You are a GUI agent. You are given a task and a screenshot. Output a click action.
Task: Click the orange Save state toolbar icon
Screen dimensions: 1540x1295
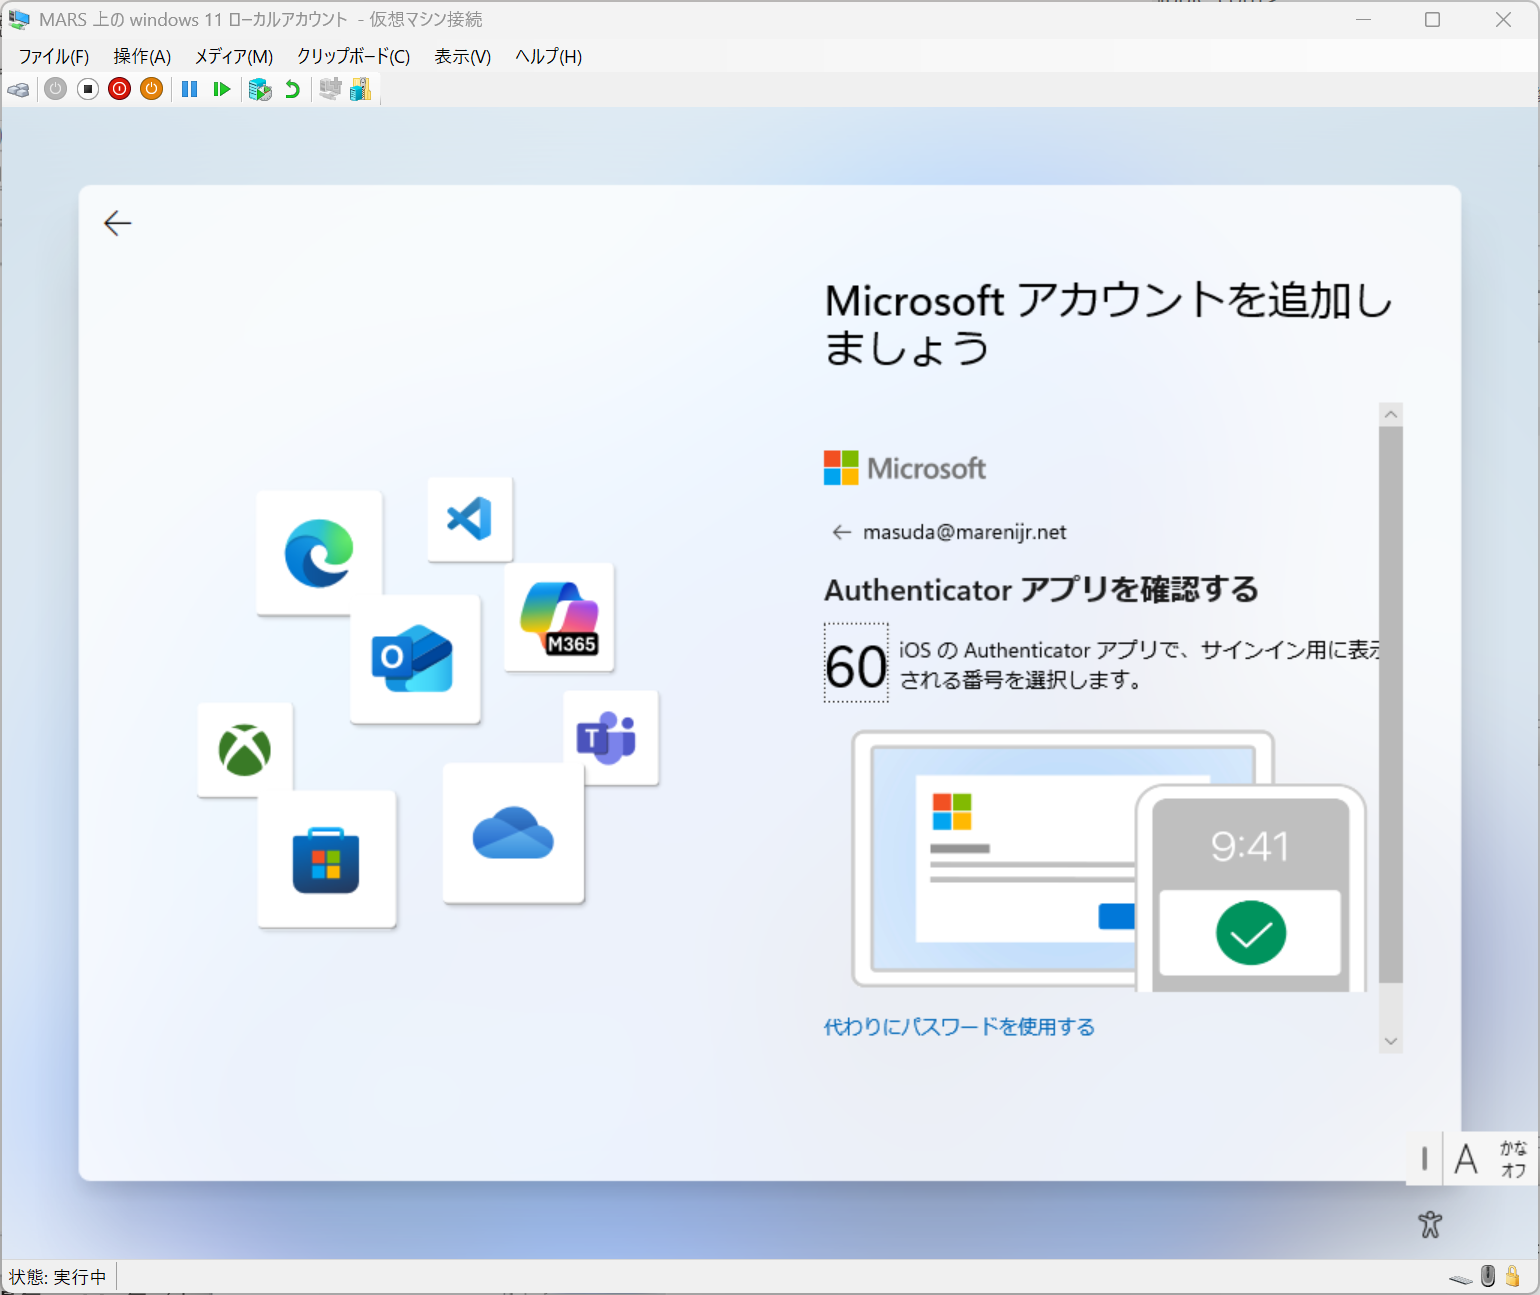coord(151,90)
